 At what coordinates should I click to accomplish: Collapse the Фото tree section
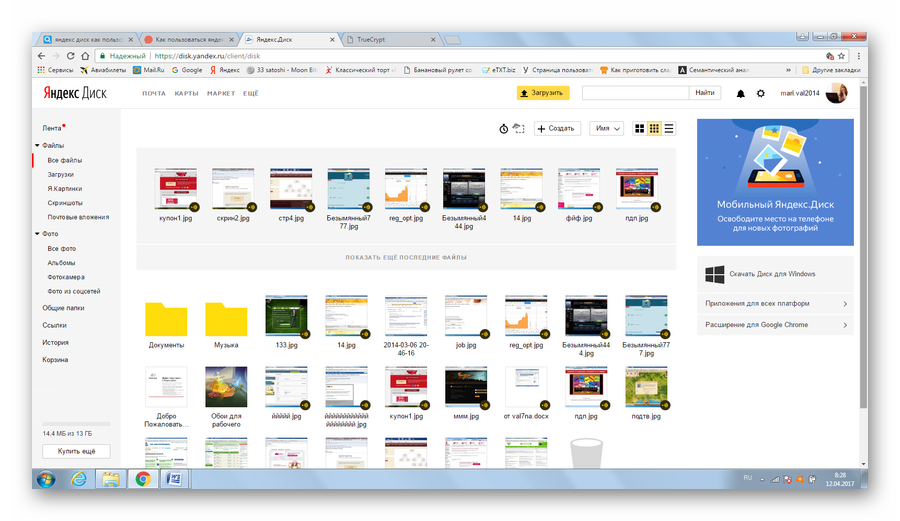pyautogui.click(x=37, y=234)
